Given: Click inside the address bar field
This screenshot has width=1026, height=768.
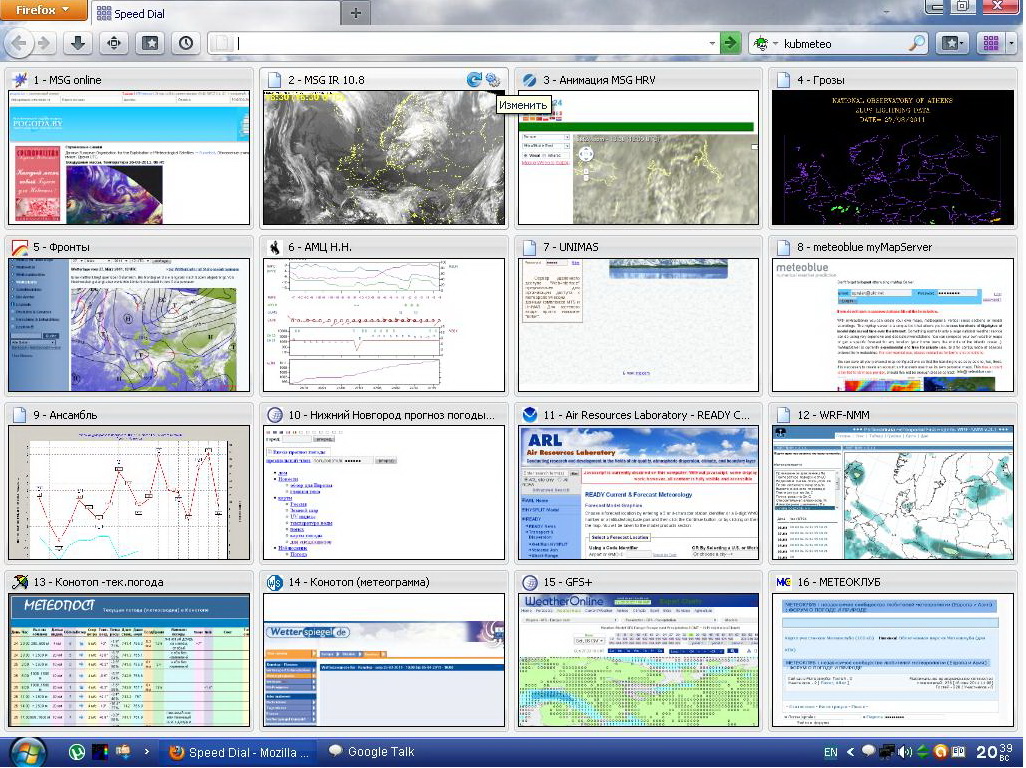Looking at the screenshot, I should coord(470,43).
